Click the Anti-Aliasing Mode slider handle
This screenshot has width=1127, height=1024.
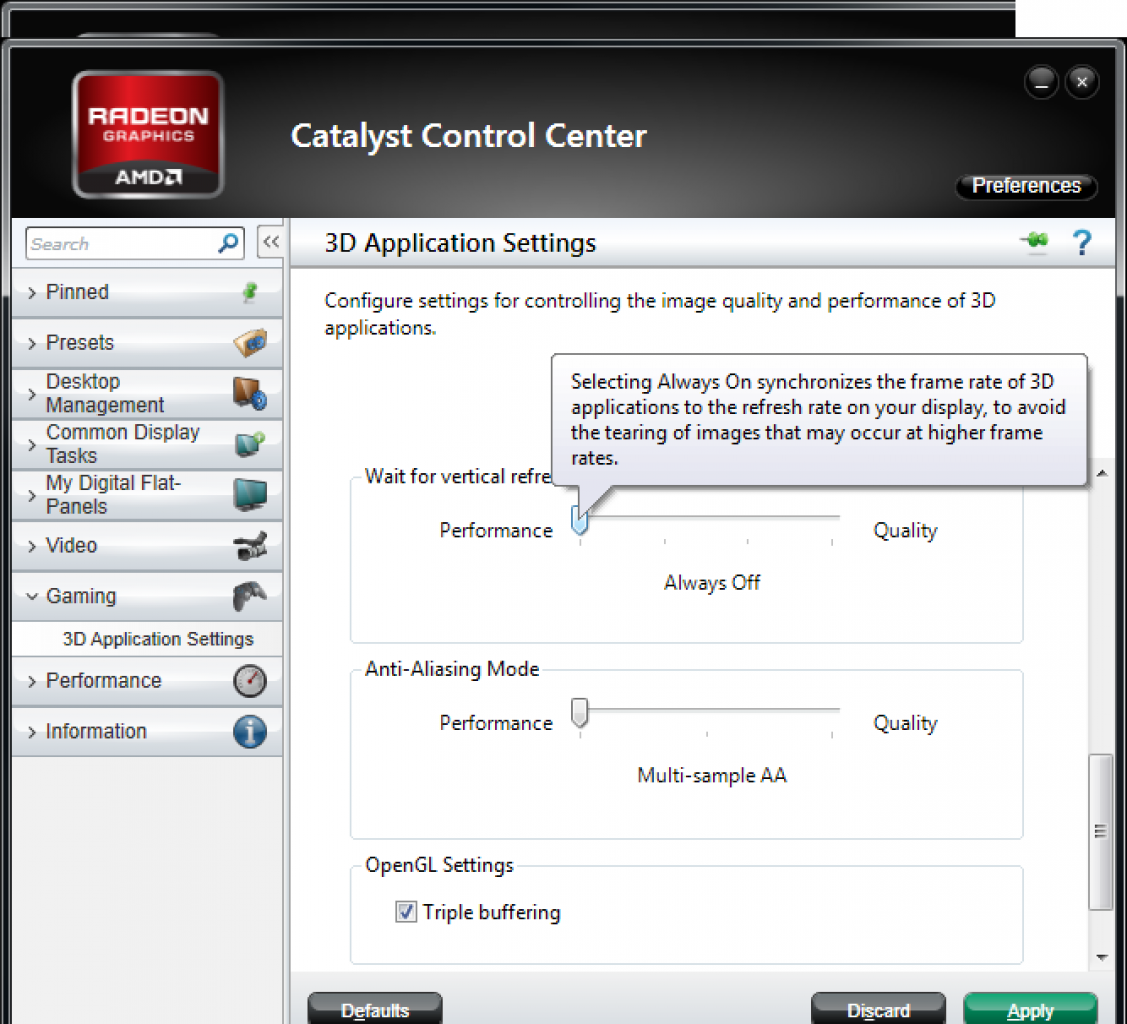pyautogui.click(x=579, y=713)
